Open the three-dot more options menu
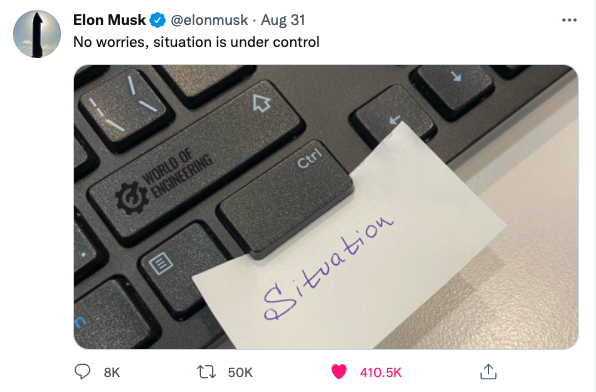This screenshot has height=392, width=596. 569,20
